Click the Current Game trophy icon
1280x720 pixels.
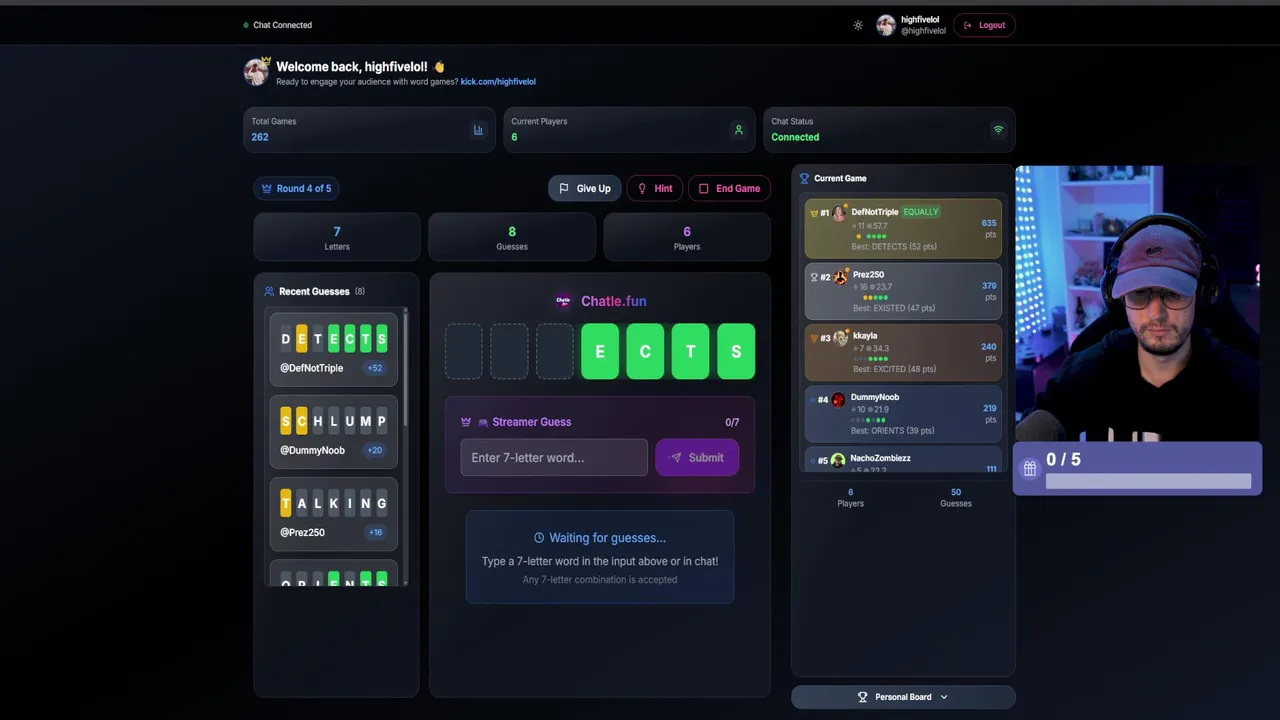804,178
